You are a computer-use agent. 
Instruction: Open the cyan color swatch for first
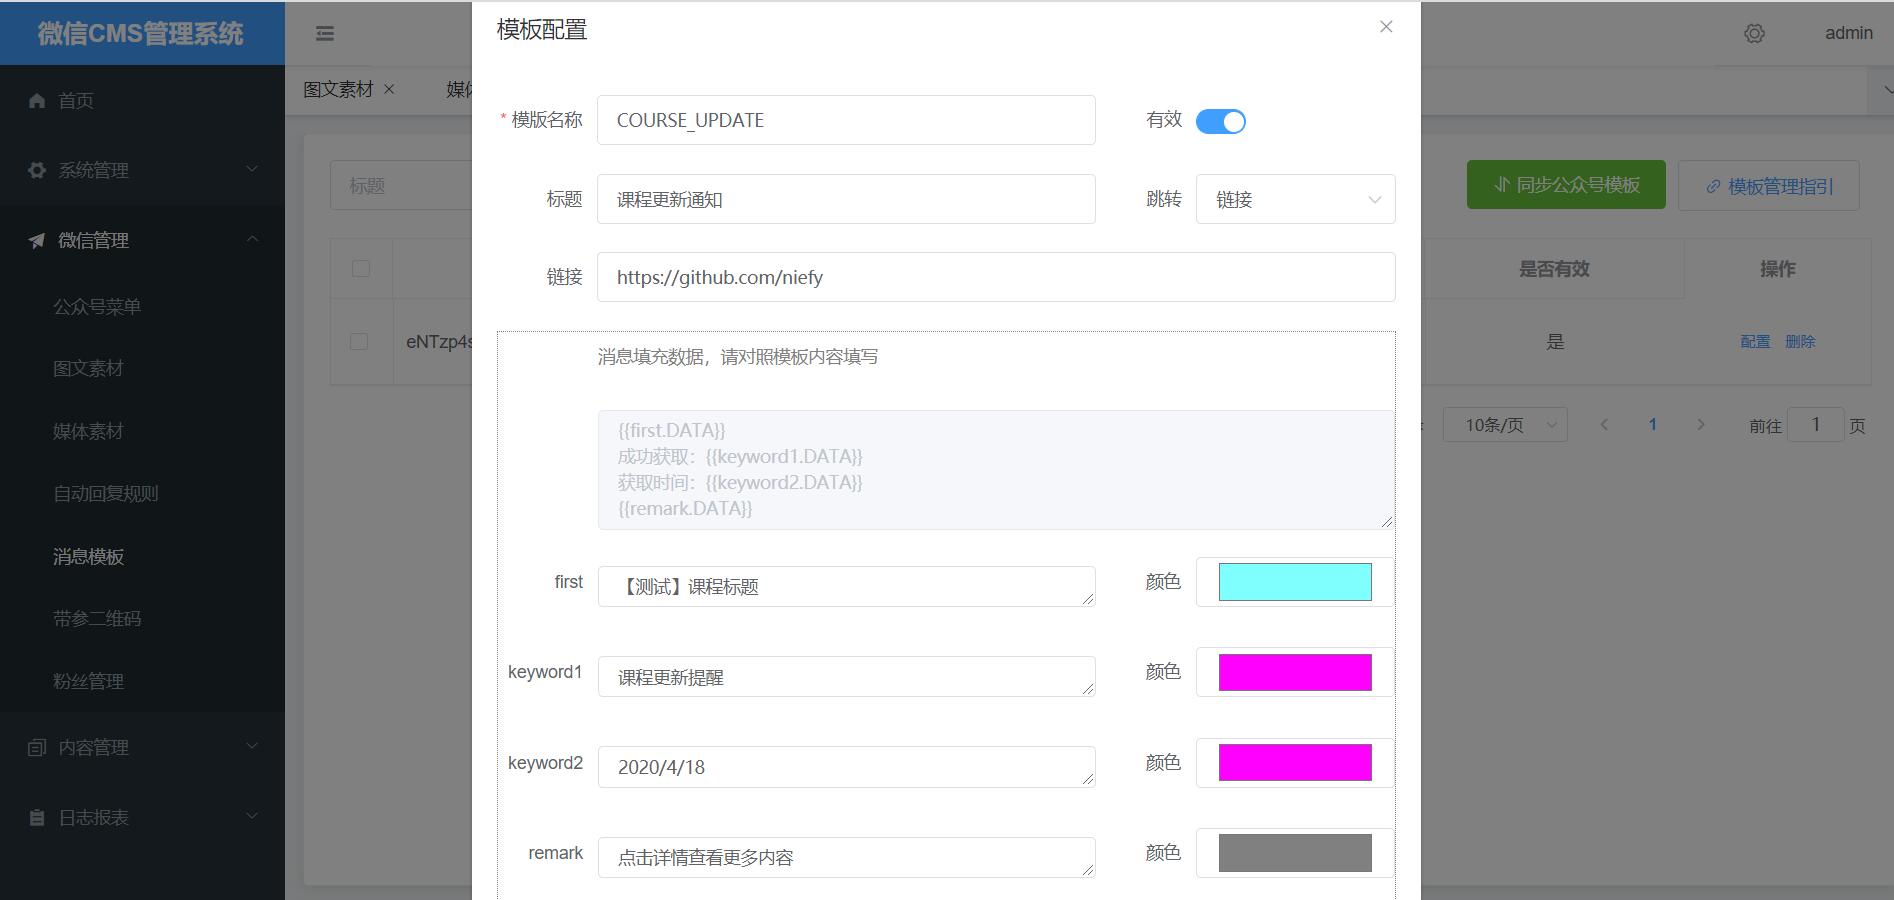1293,582
